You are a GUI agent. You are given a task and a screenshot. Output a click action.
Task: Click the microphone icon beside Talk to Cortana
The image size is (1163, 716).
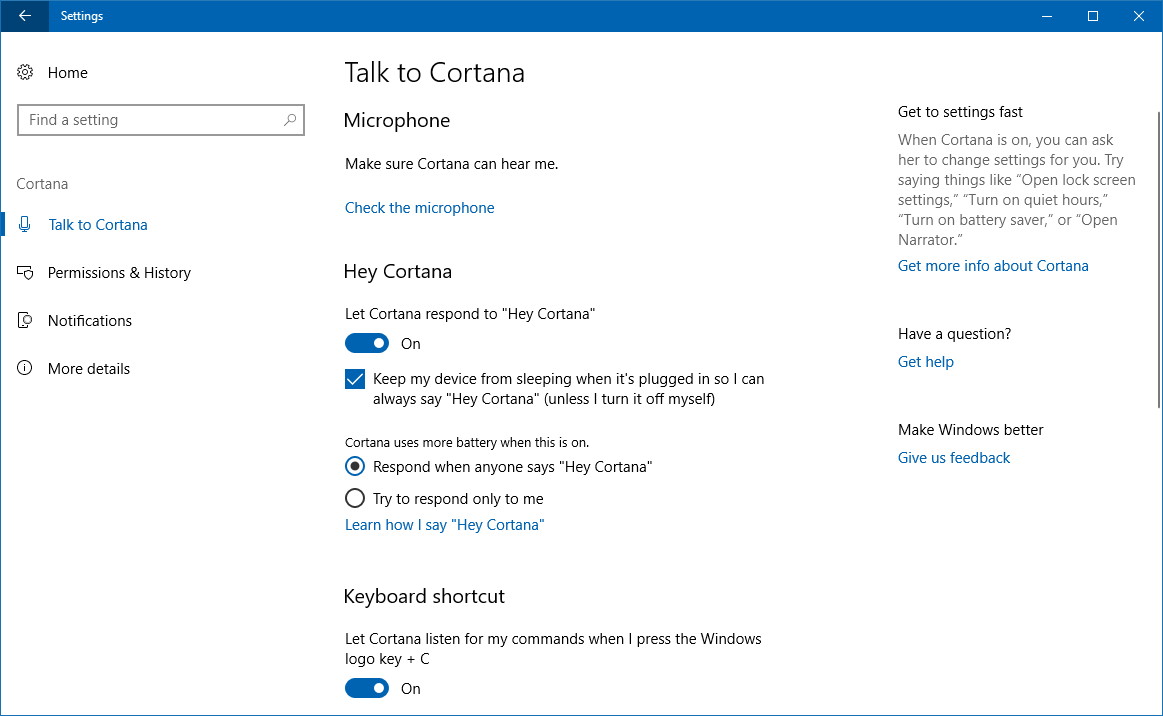coord(24,224)
